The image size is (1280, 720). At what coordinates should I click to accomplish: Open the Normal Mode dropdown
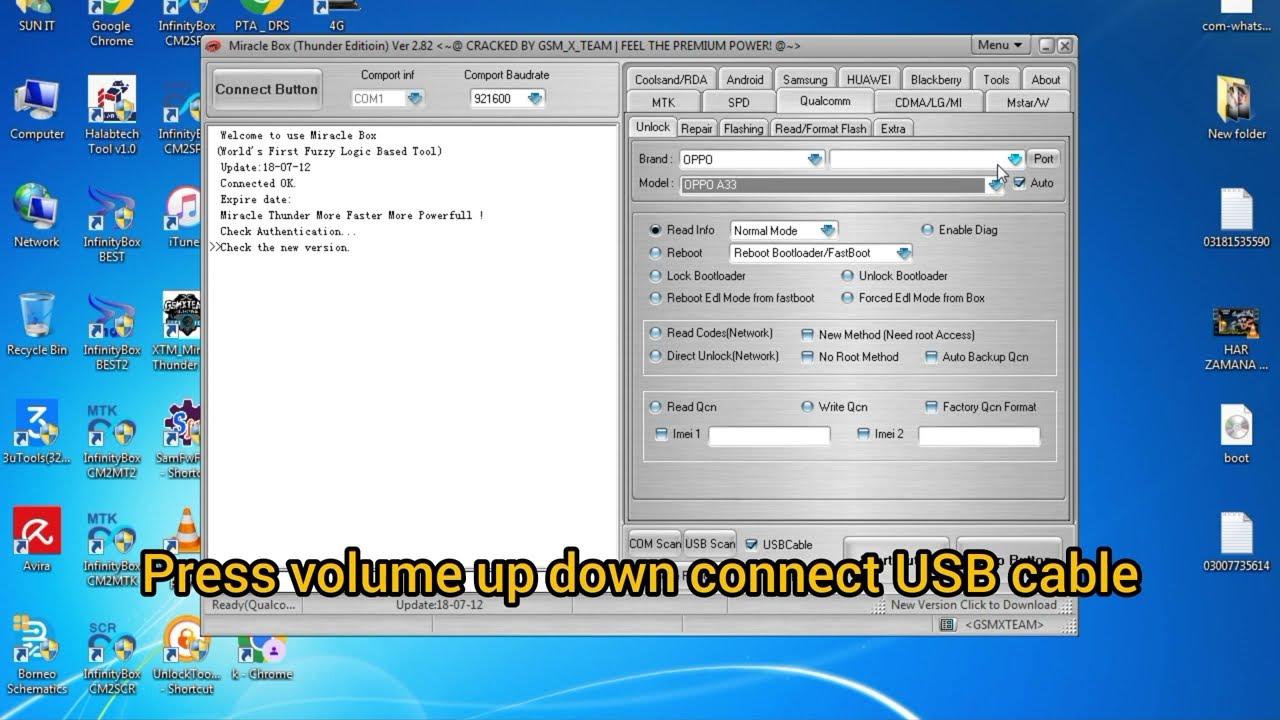click(x=828, y=230)
